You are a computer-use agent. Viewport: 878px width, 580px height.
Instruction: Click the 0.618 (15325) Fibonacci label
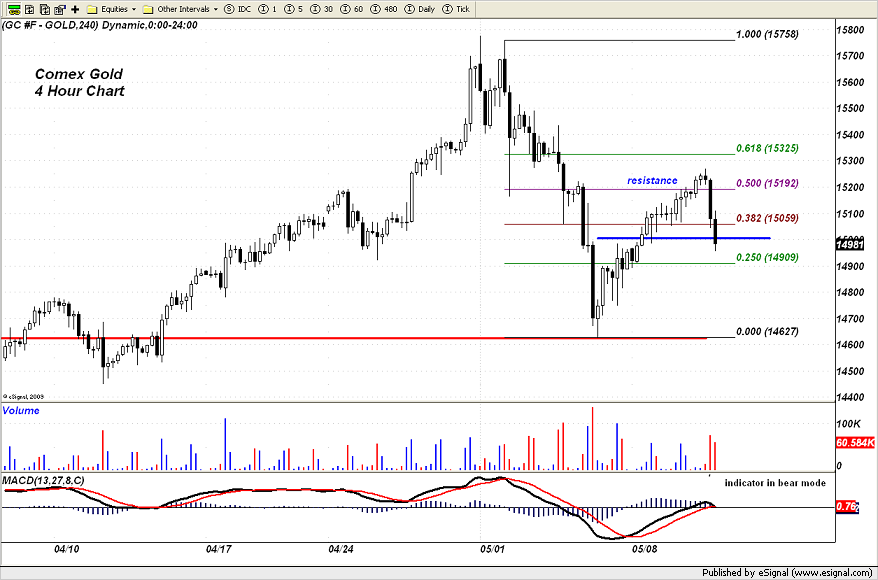point(767,148)
